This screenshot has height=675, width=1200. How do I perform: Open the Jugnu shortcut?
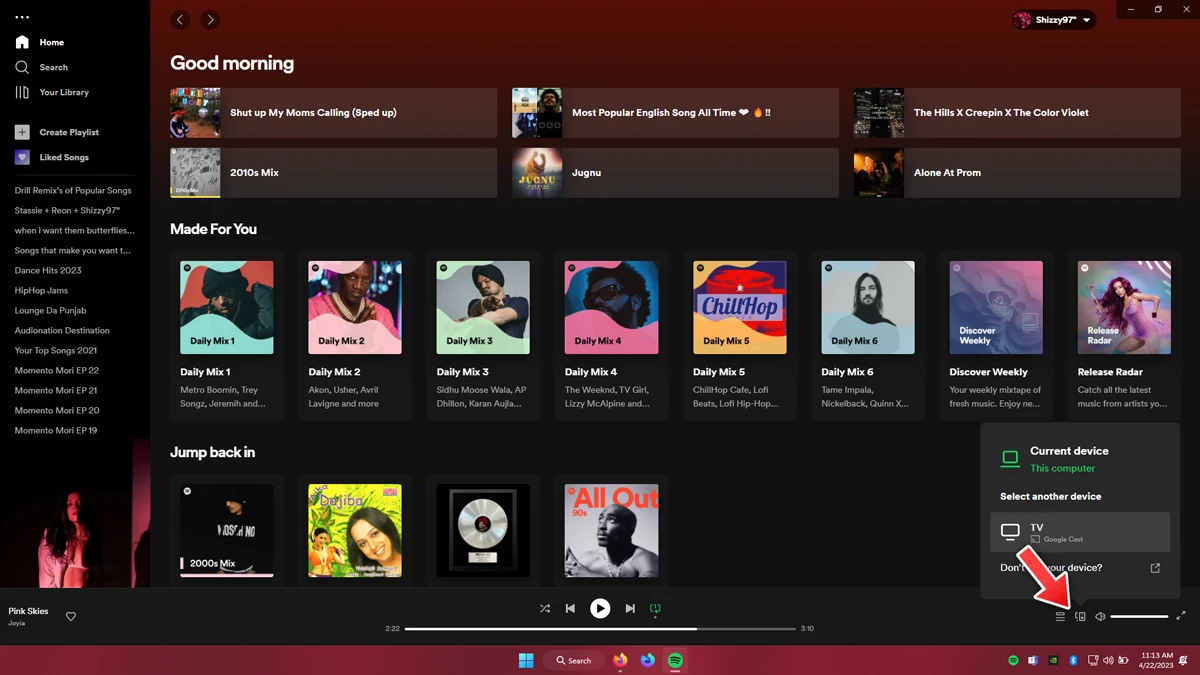[675, 172]
